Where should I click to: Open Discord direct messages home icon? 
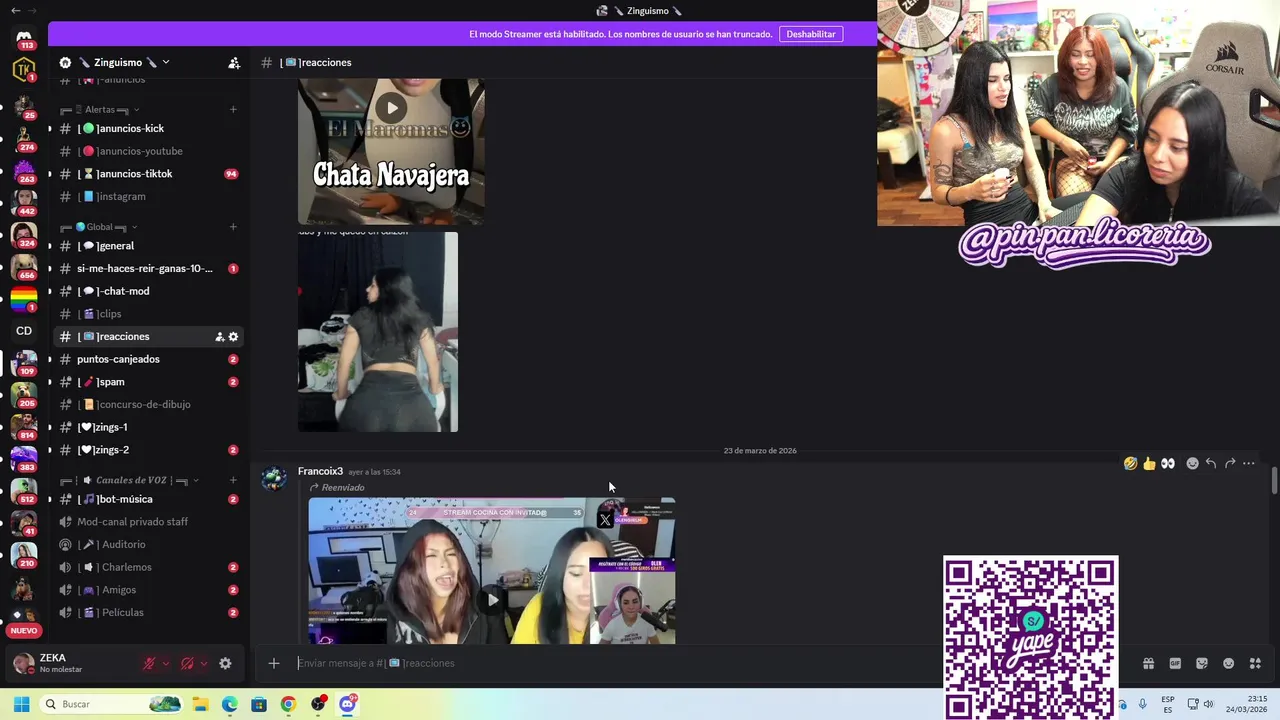click(24, 37)
